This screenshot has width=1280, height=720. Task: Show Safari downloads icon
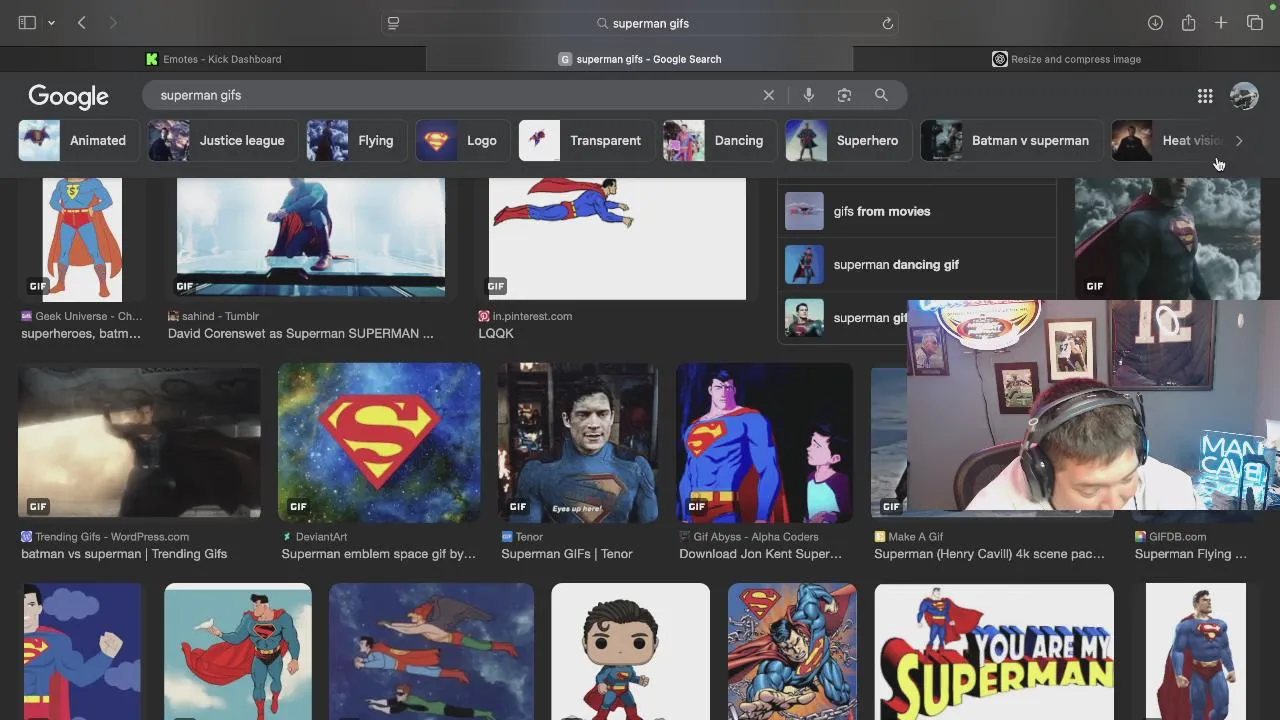coord(1155,23)
